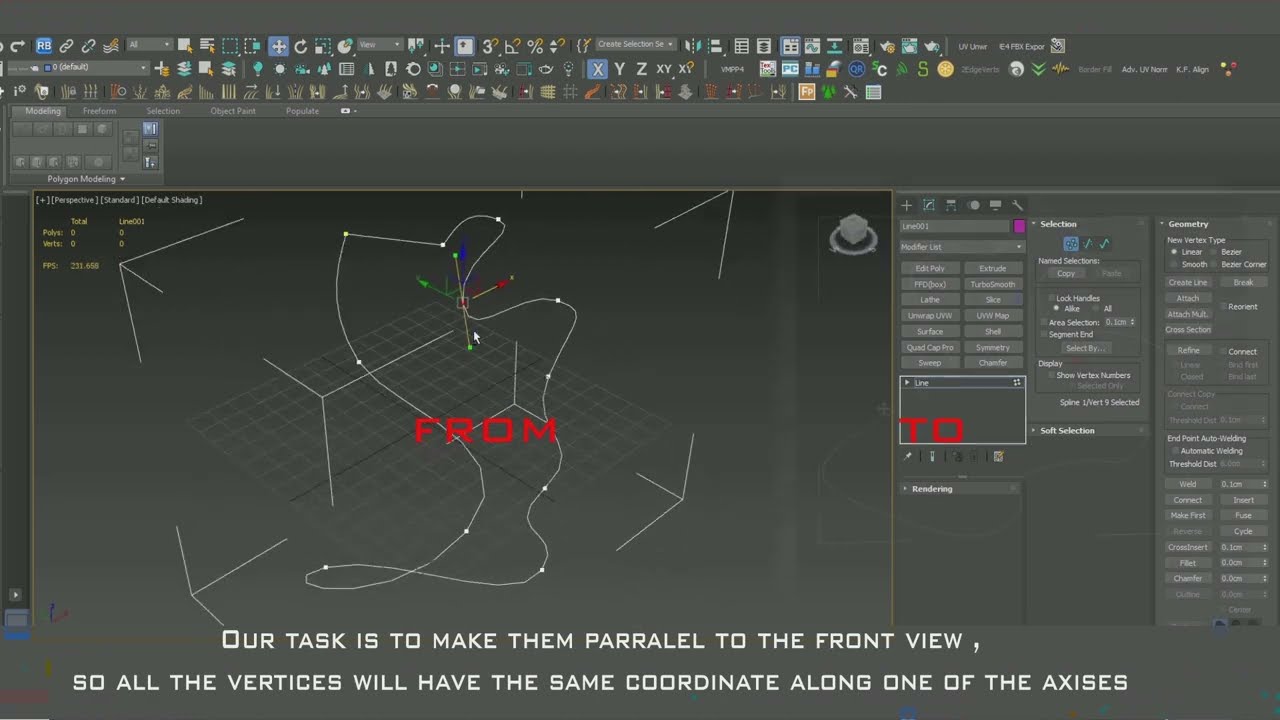Choose the Rectangular Selection Region tool
Viewport: 1280px width, 720px height.
point(230,46)
